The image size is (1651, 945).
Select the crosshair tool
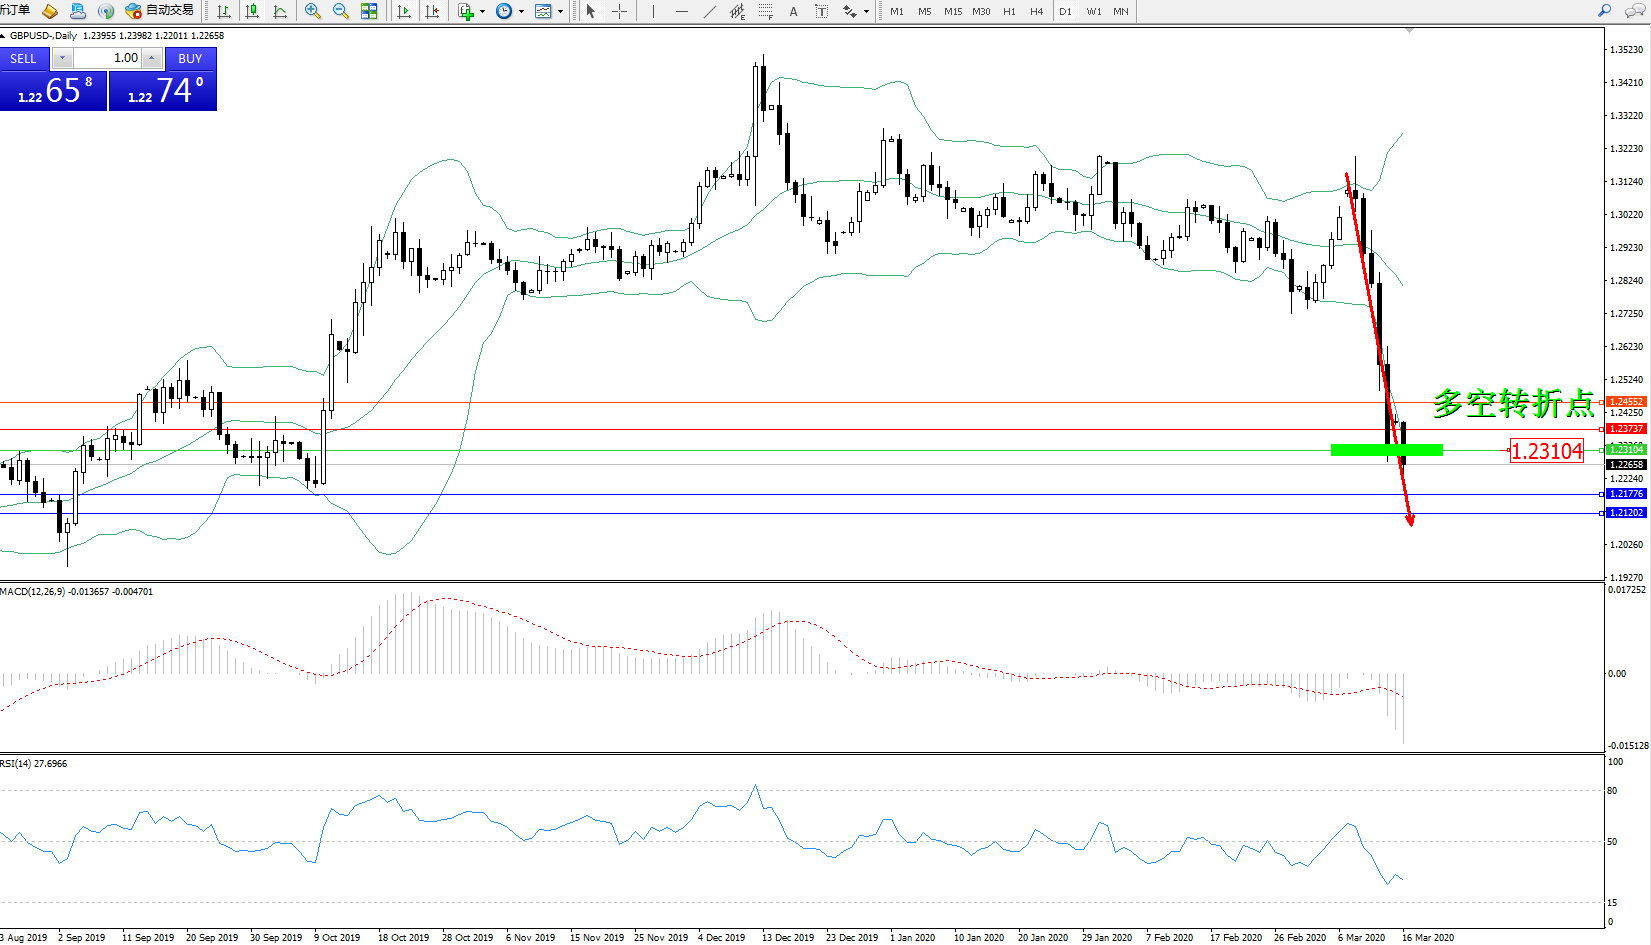pos(619,11)
